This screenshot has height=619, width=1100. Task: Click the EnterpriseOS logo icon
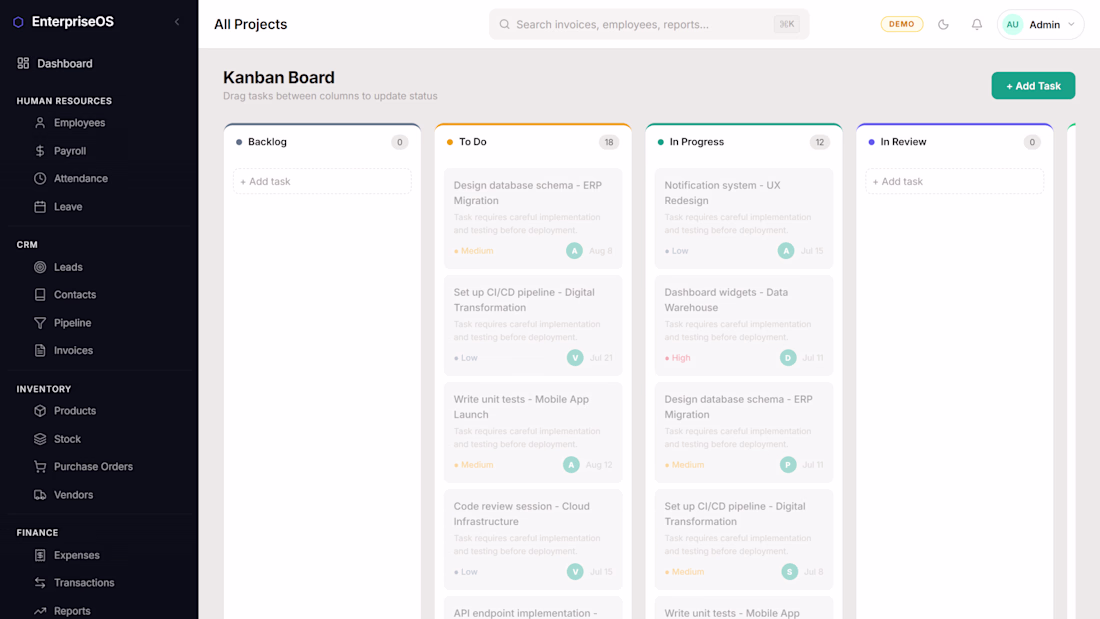click(x=18, y=22)
